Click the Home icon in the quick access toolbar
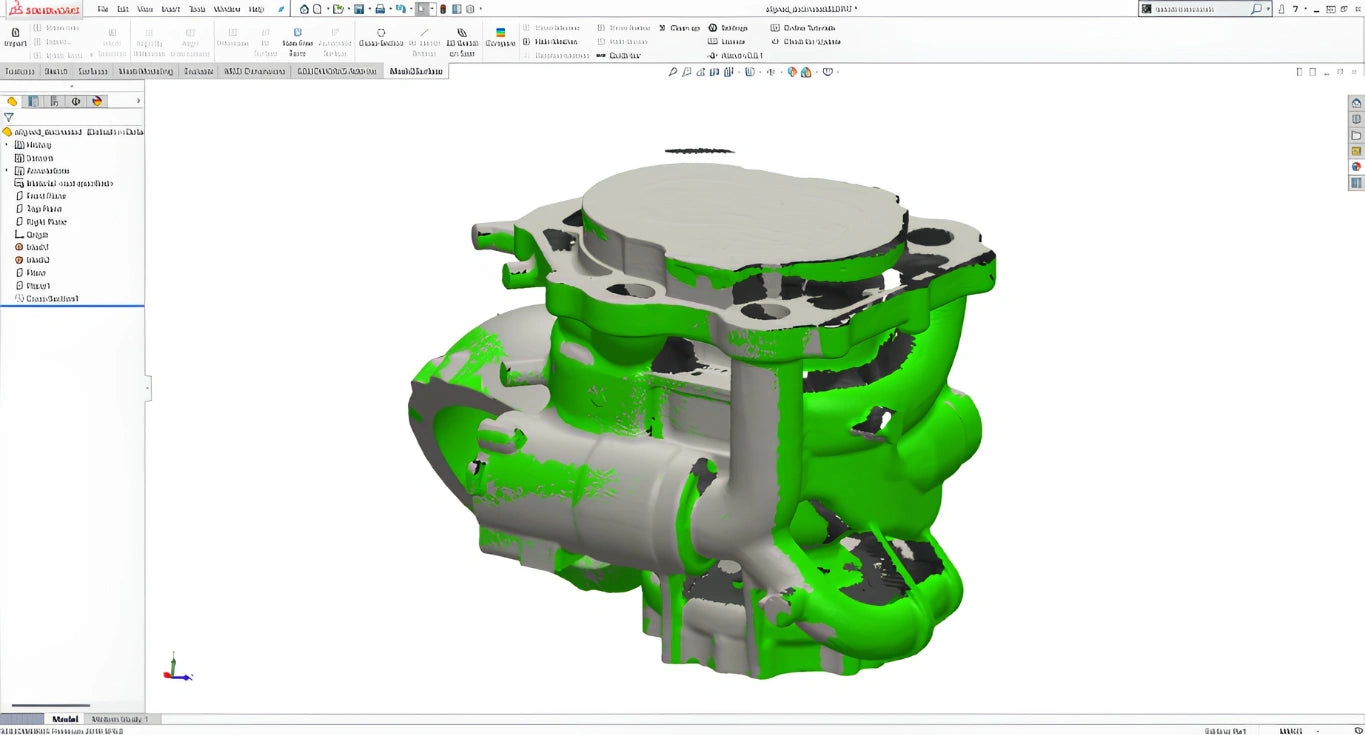 coord(305,9)
